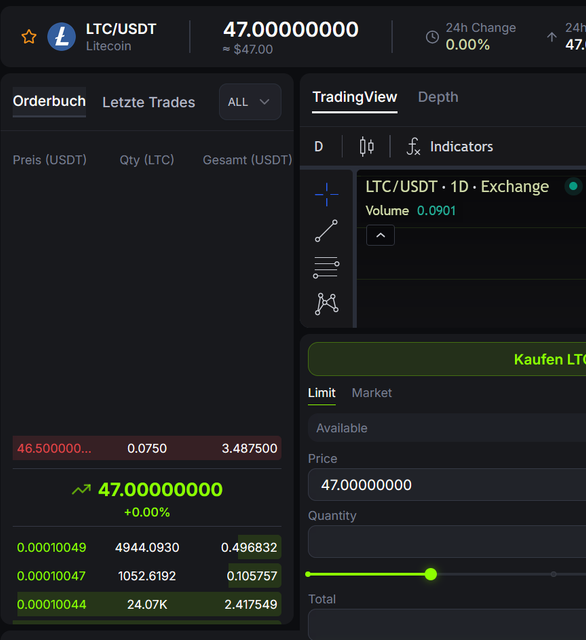Open the ALL order book filter dropdown
The width and height of the screenshot is (586, 640).
click(250, 102)
